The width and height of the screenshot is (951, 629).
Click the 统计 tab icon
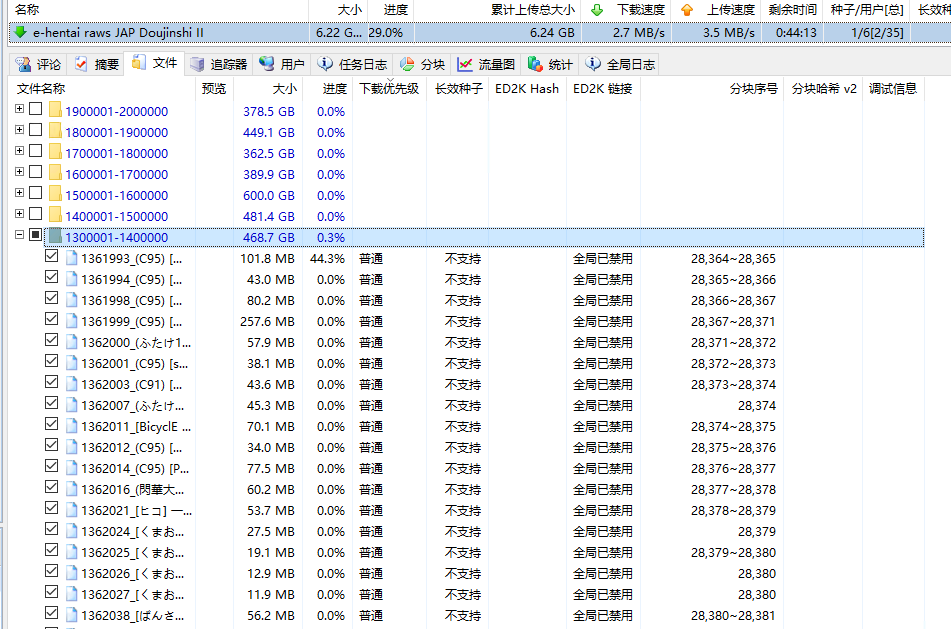(x=535, y=65)
